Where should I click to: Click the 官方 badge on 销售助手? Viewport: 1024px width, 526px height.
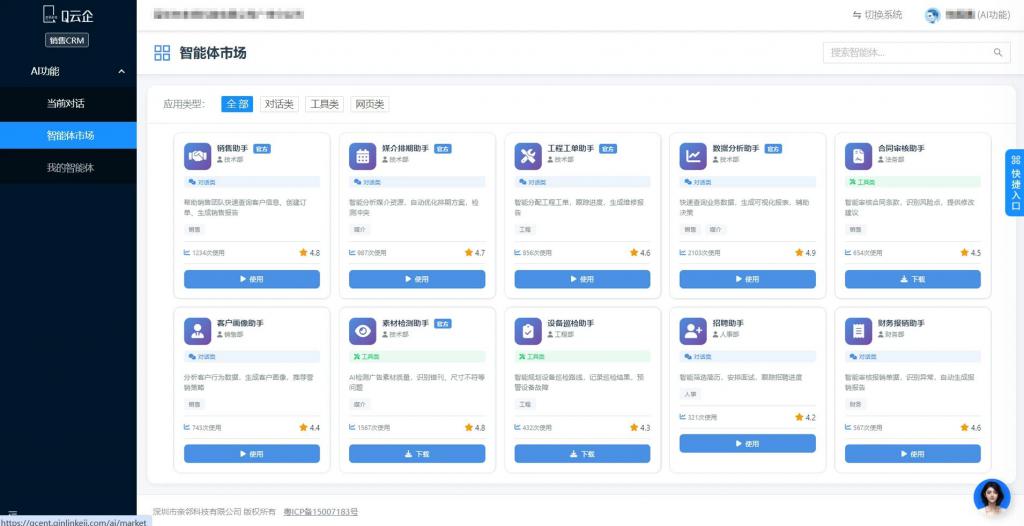click(x=262, y=149)
